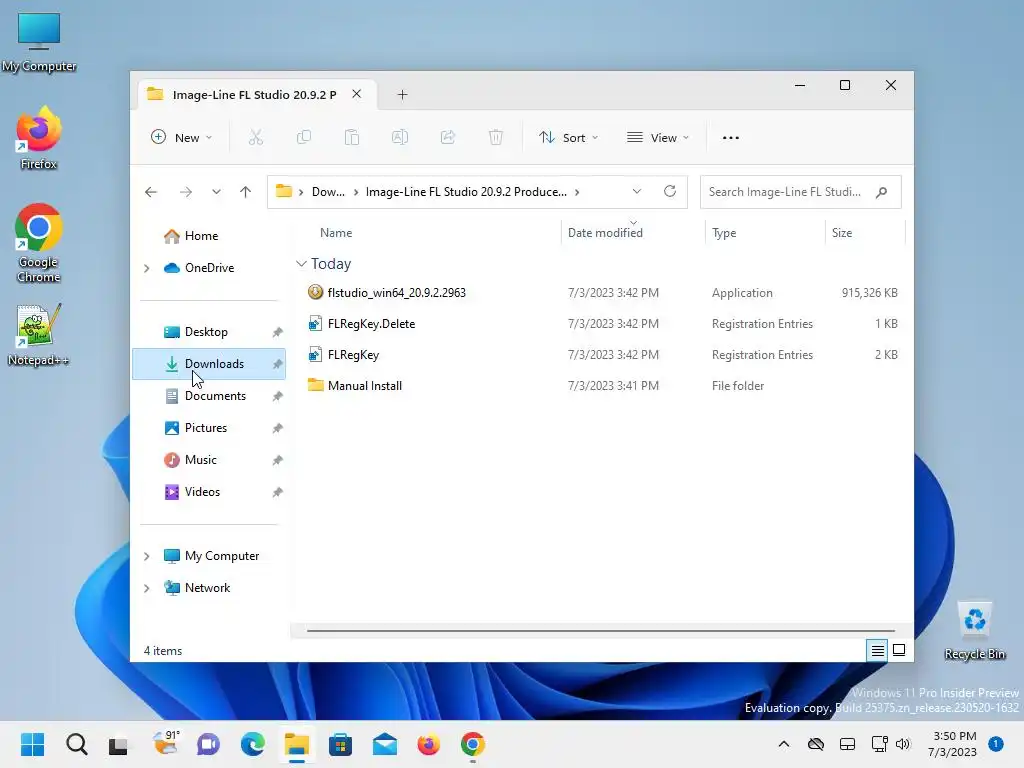1024x768 pixels.
Task: Open Microsoft Edge from the taskbar
Action: (253, 744)
